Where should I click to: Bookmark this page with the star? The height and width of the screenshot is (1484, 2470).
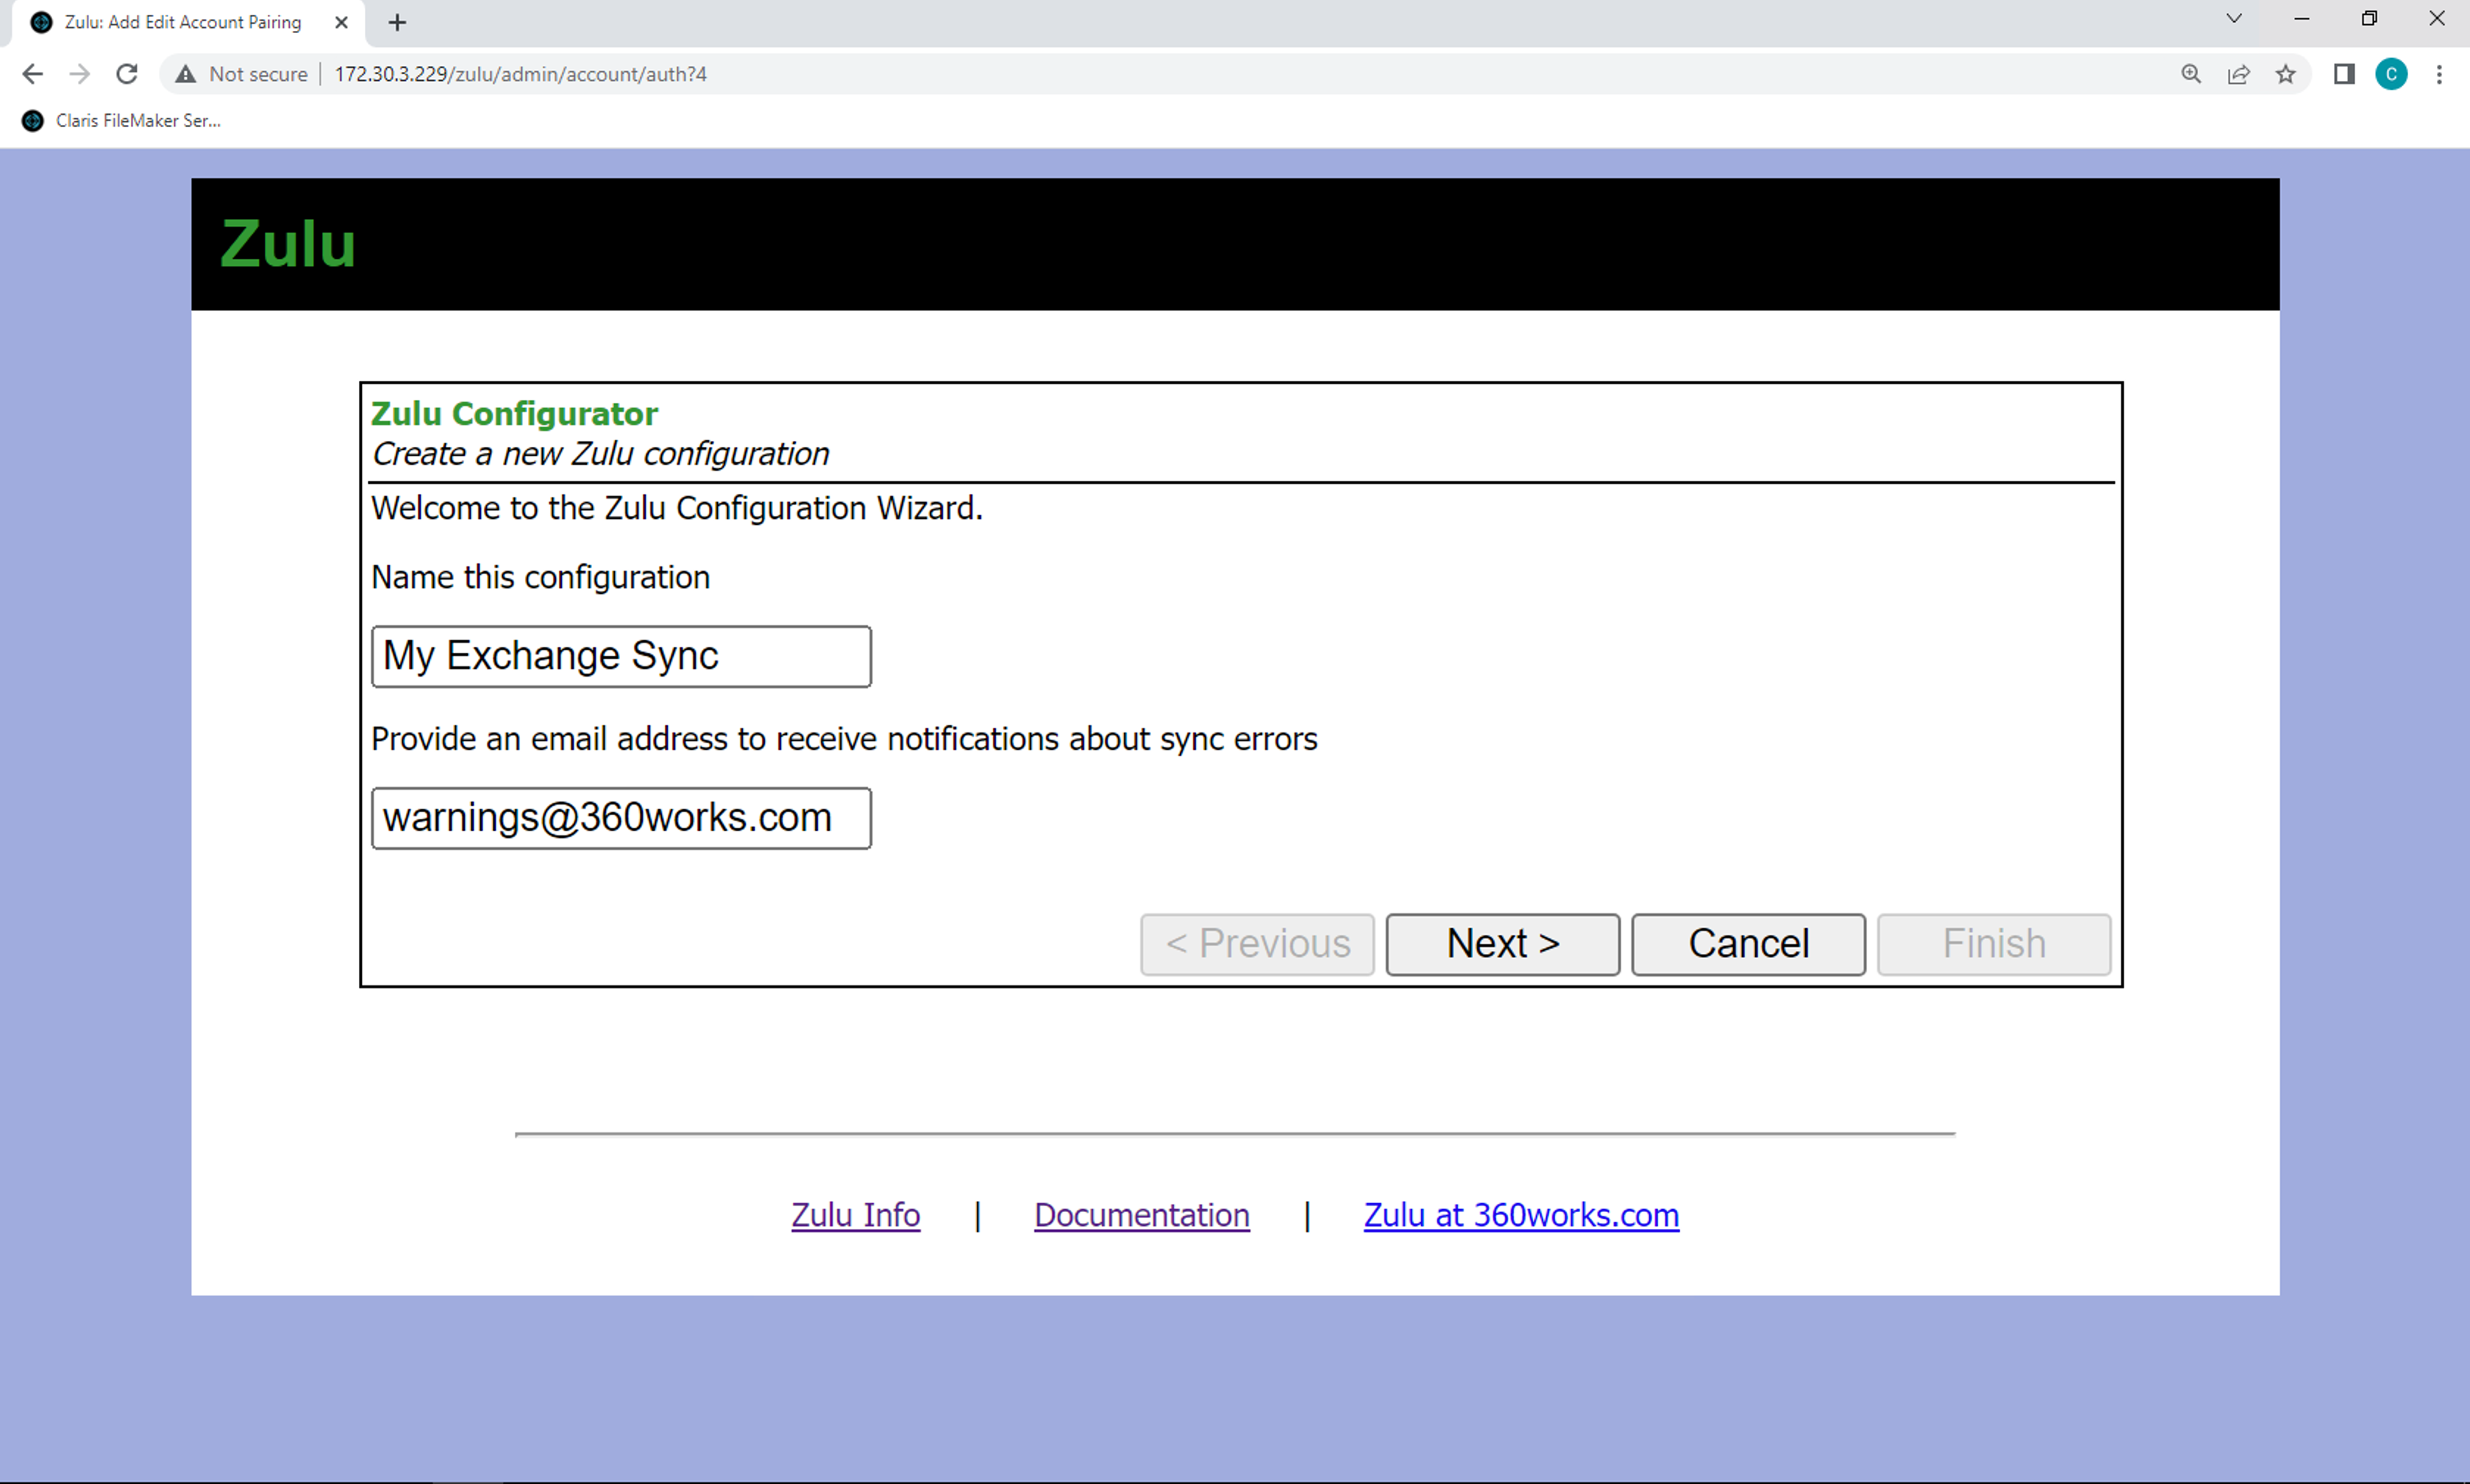2286,74
